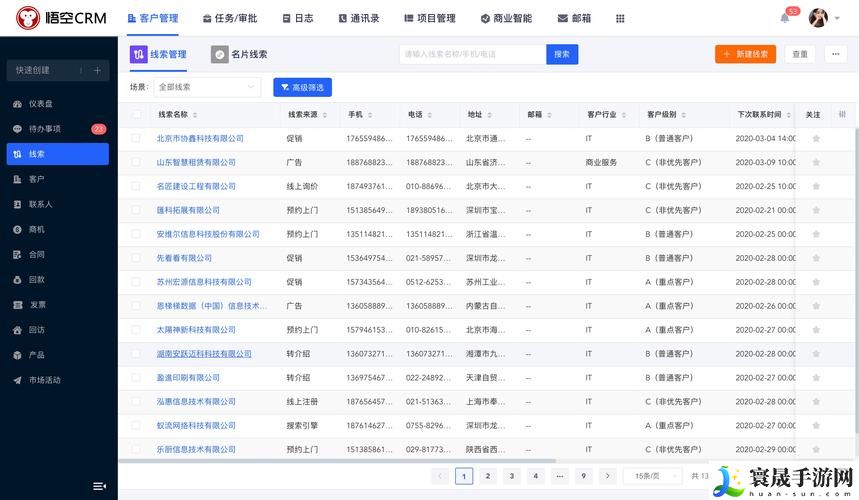Viewport: 859px width, 500px height.
Task: Star the 名匠建设工程有限公司 lead
Action: tap(816, 186)
